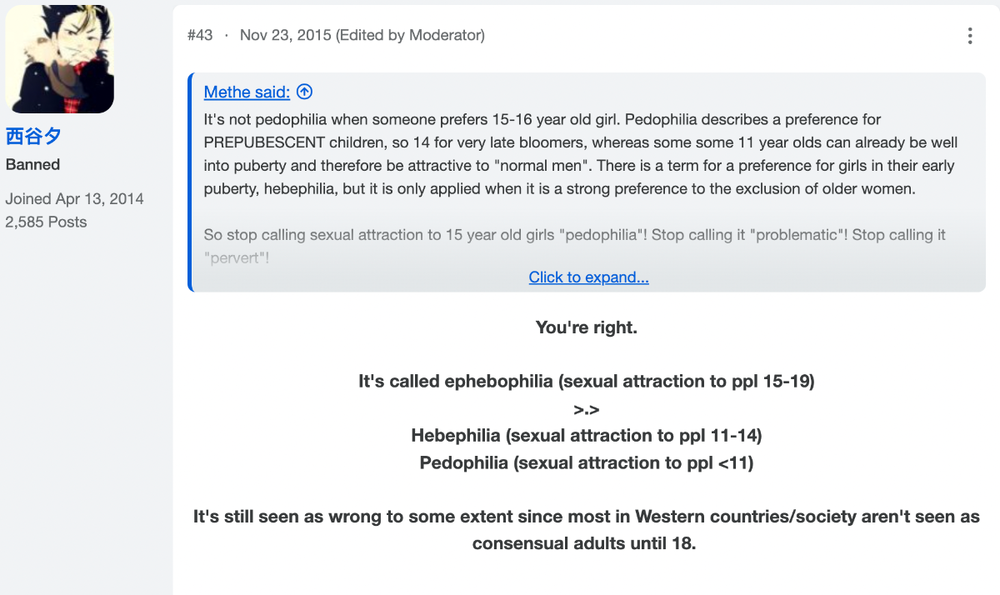Click the Nov 23, 2015 post date
Image resolution: width=1000 pixels, height=595 pixels.
coord(285,35)
